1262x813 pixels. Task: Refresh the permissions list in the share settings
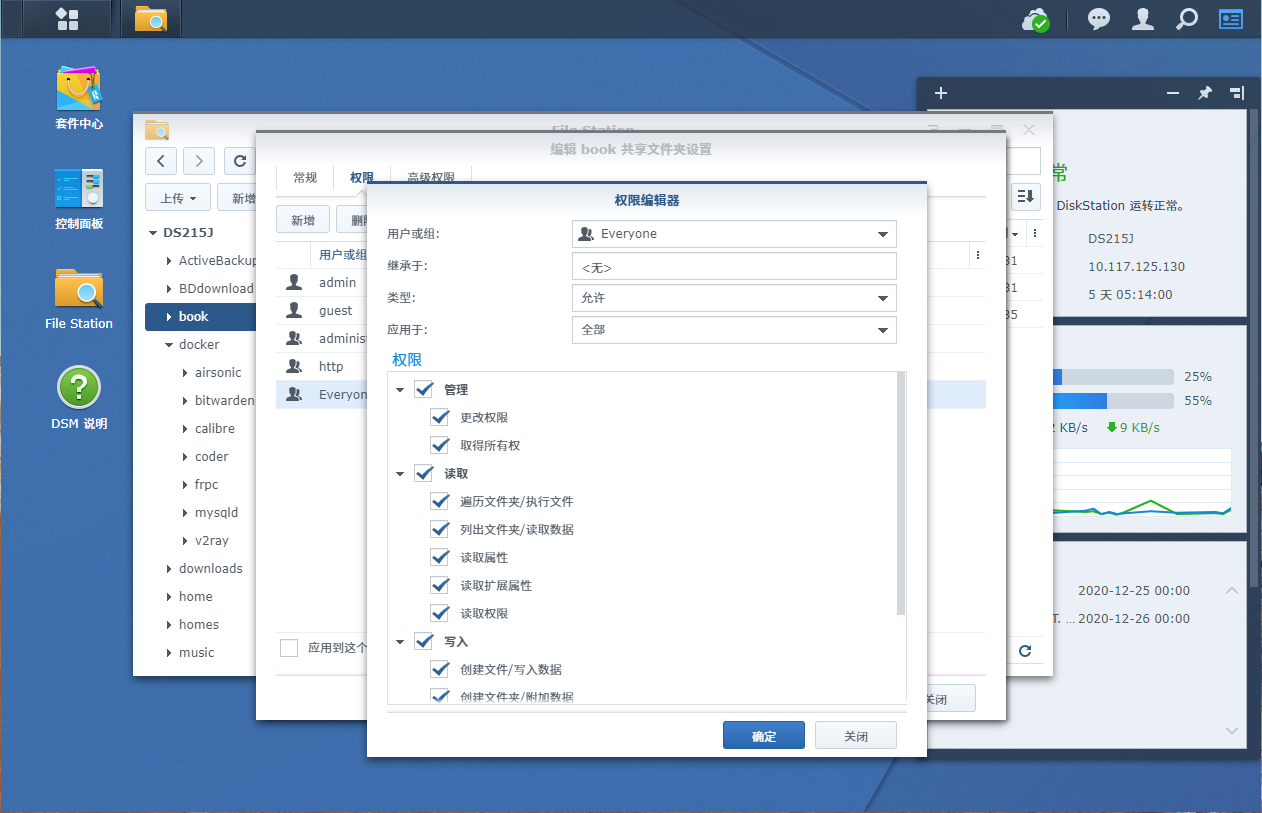click(x=1025, y=650)
